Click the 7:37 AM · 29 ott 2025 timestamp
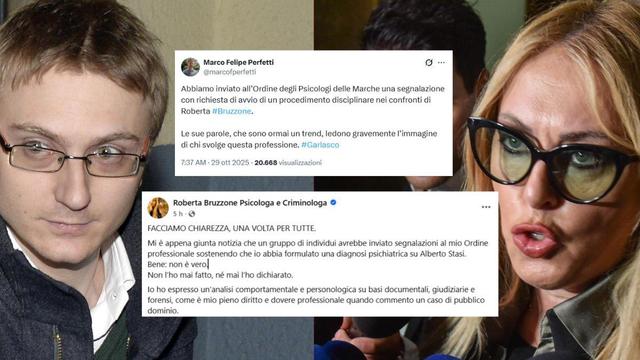640x360 pixels. point(215,162)
